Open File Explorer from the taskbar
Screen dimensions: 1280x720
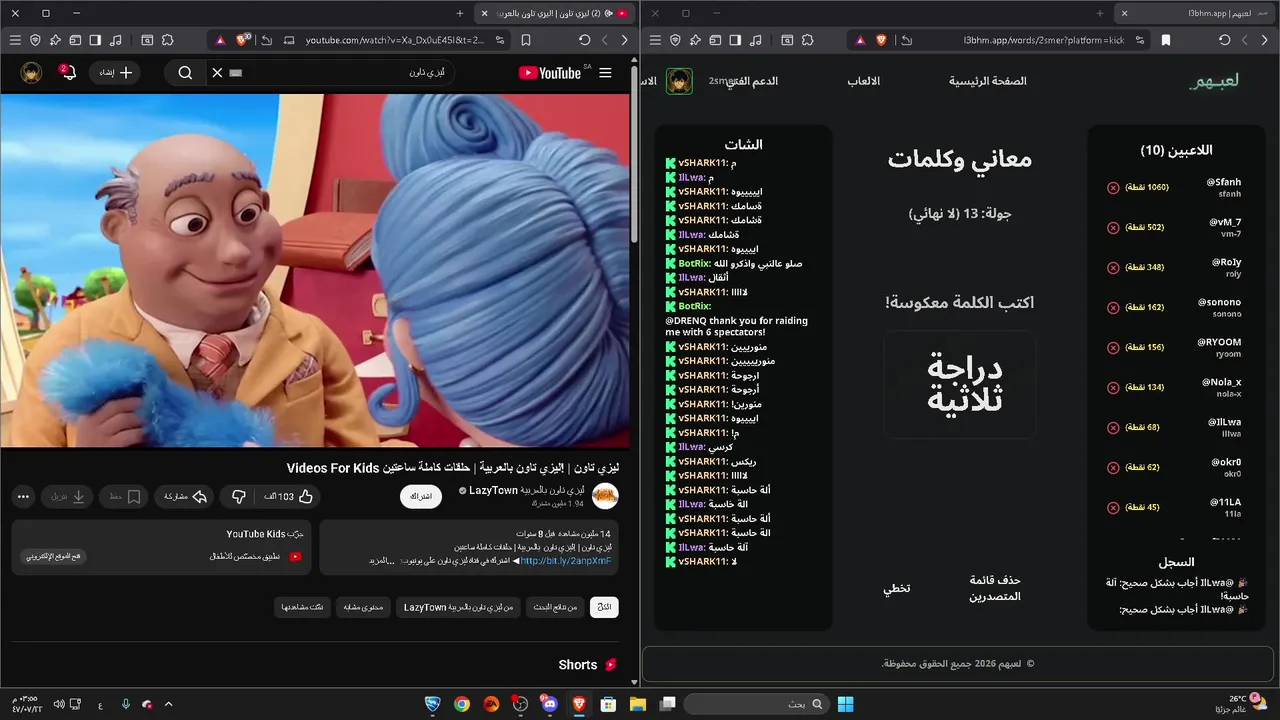[637, 704]
